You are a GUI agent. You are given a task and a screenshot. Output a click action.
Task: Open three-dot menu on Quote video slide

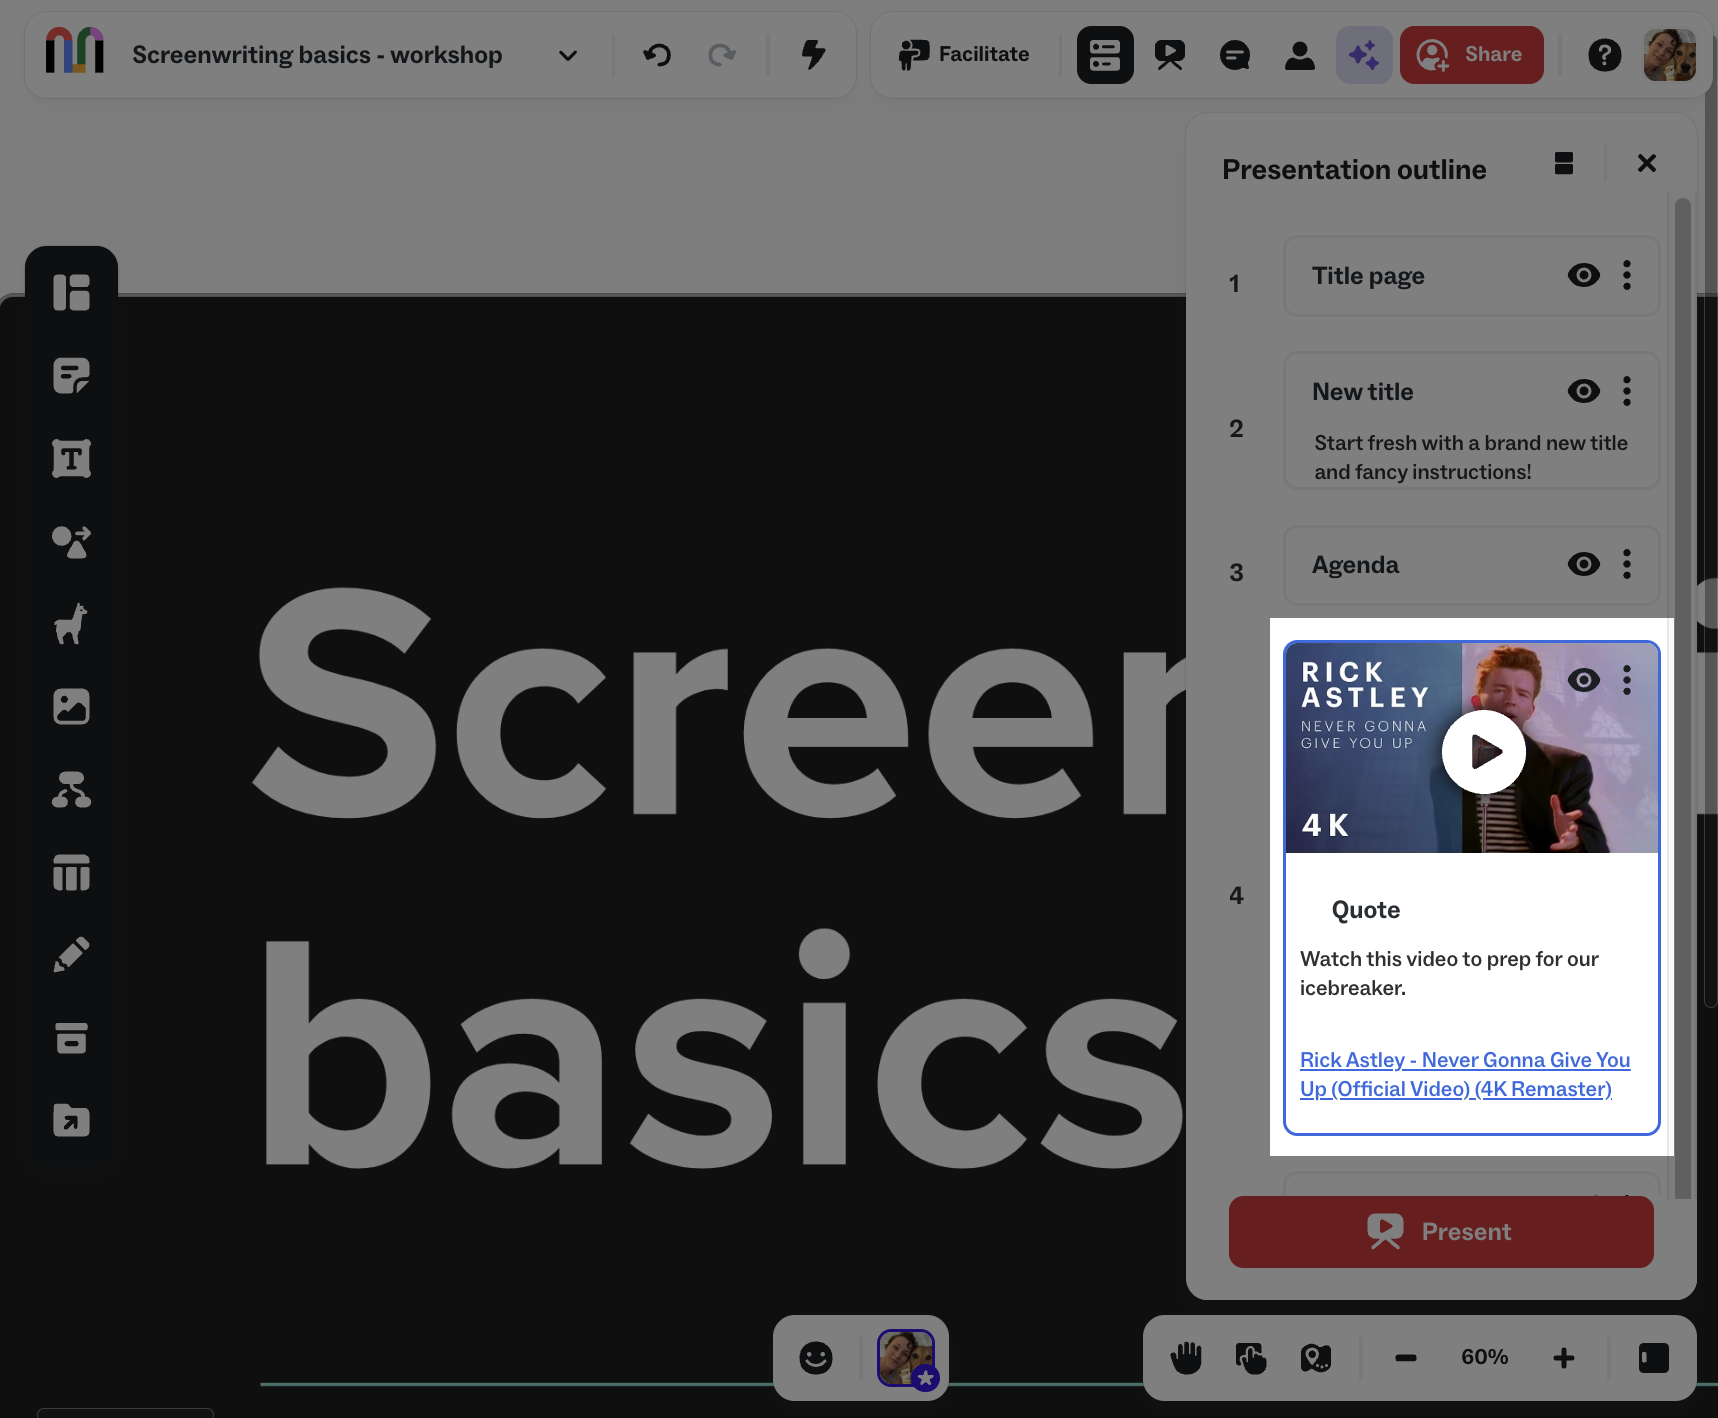tap(1627, 680)
